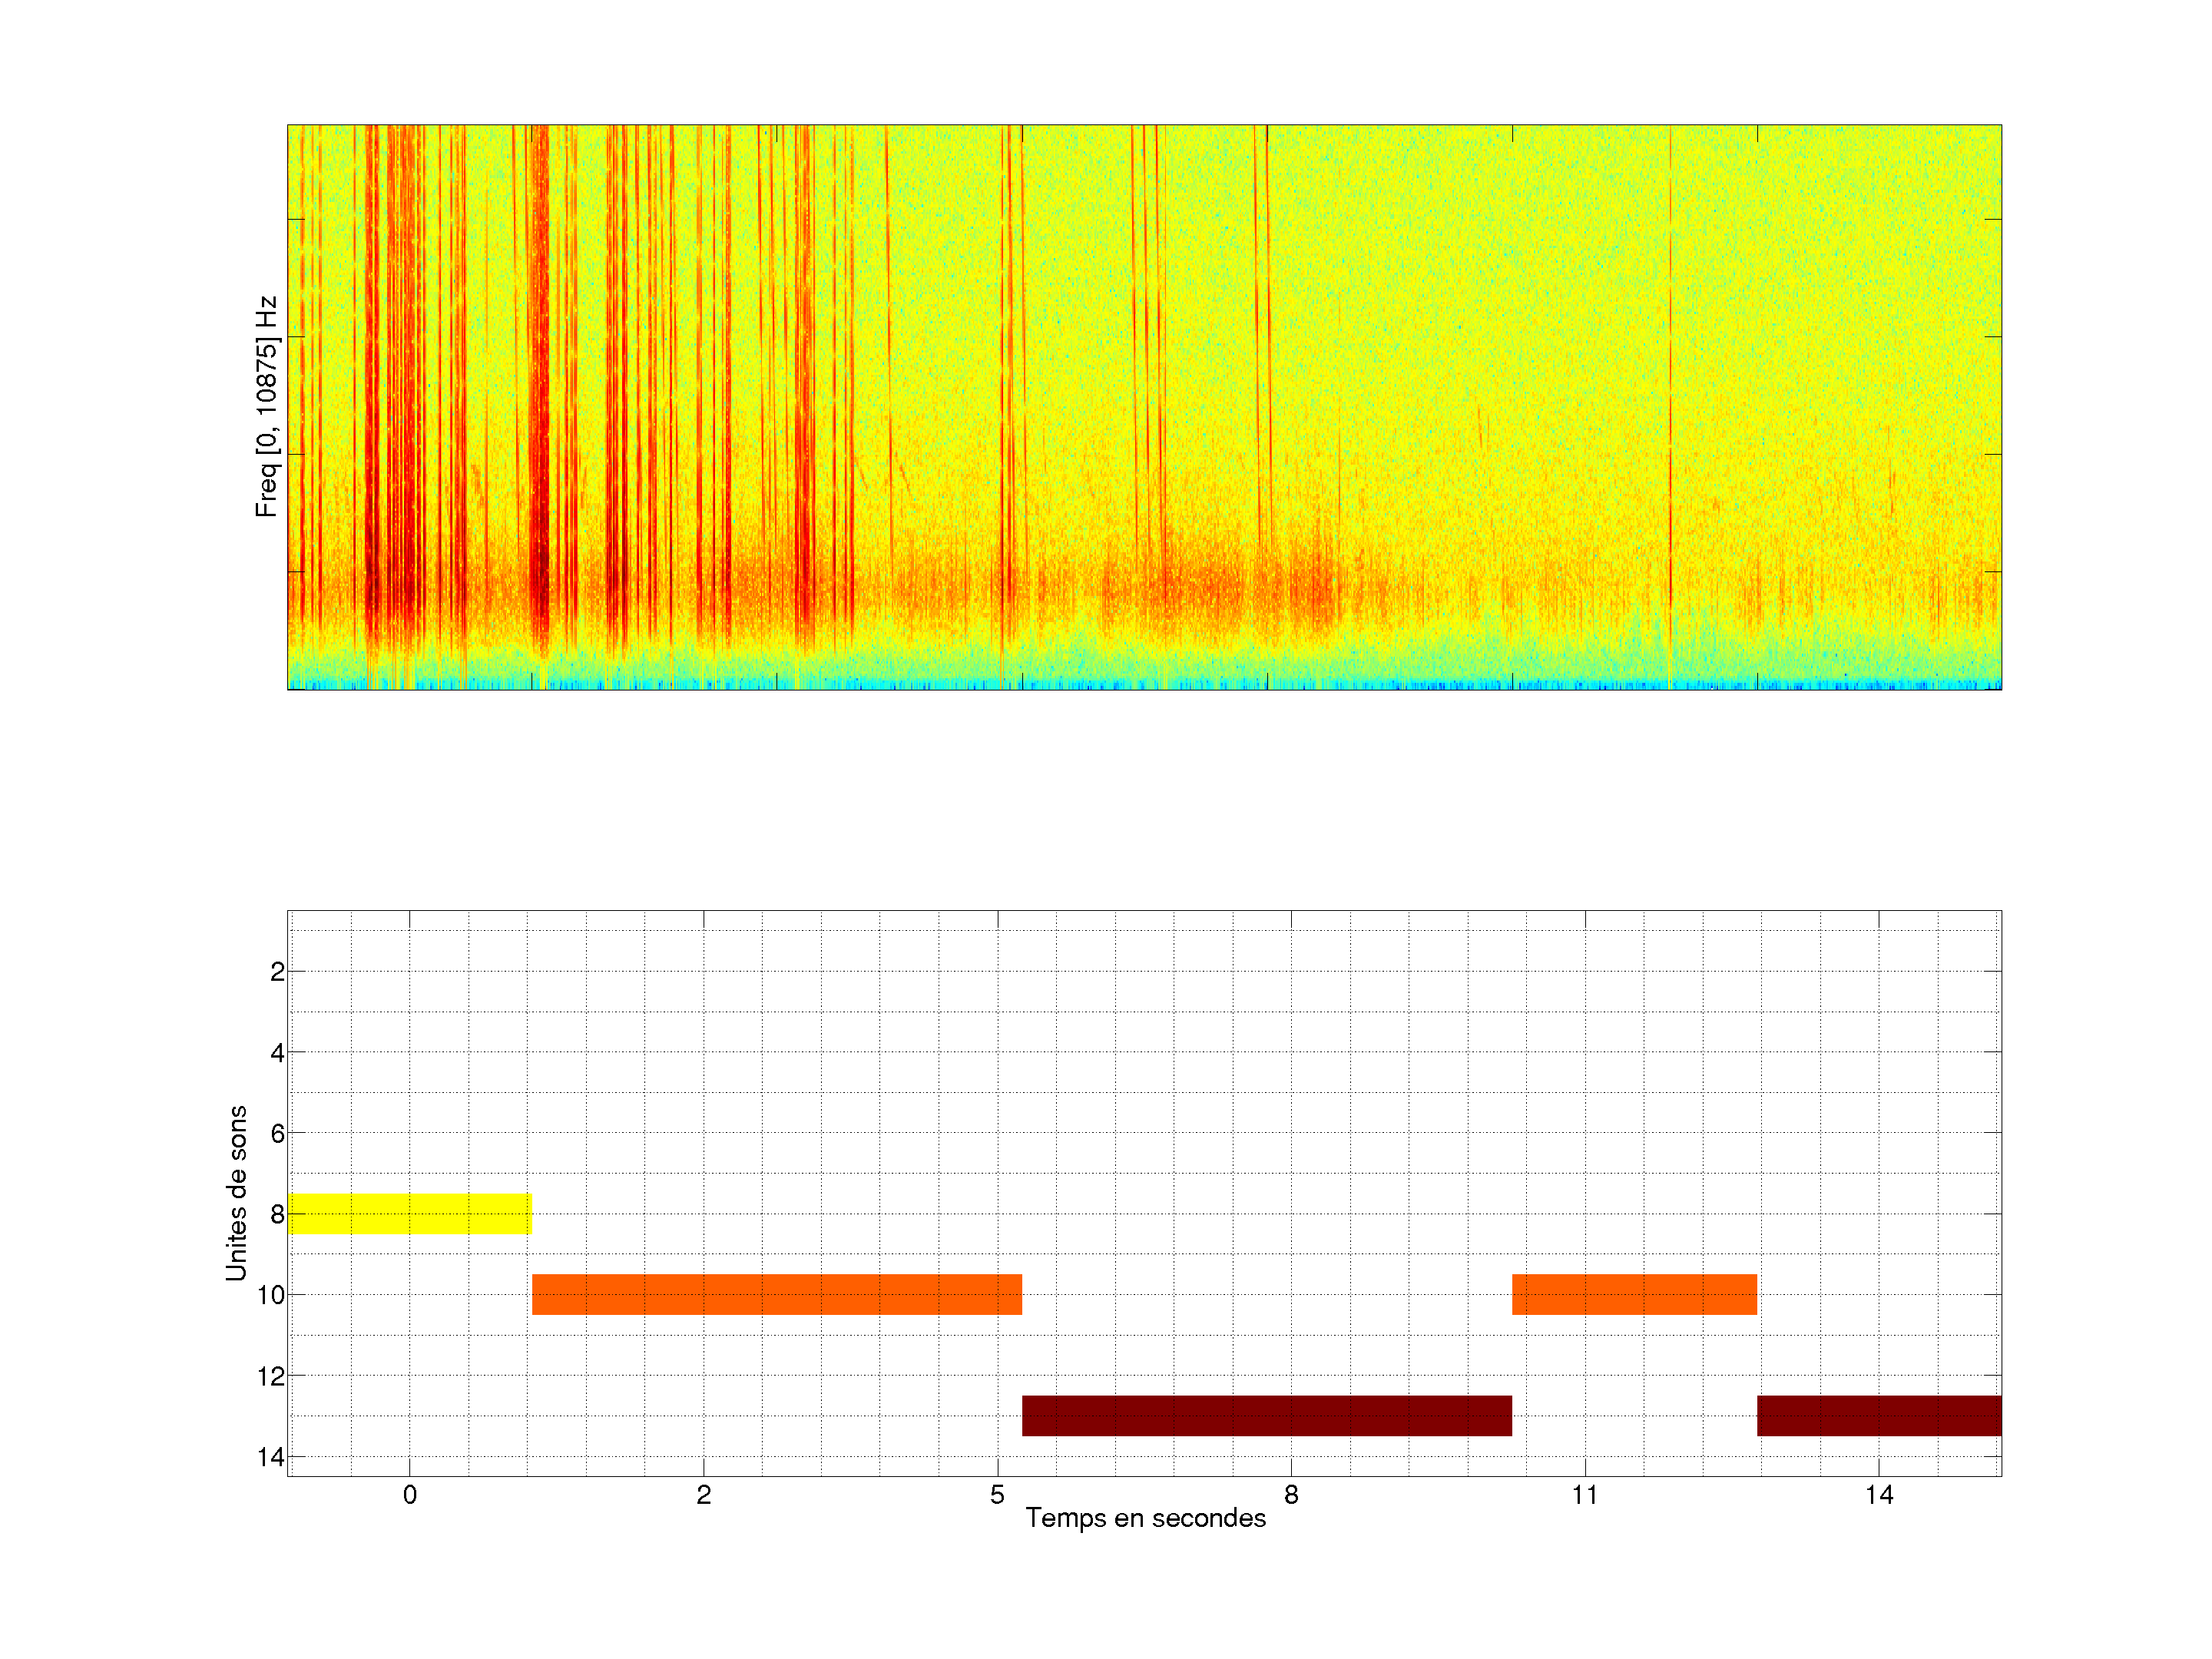Click the long dark red bar near 8 seconds
2212x1659 pixels.
tap(1266, 1415)
